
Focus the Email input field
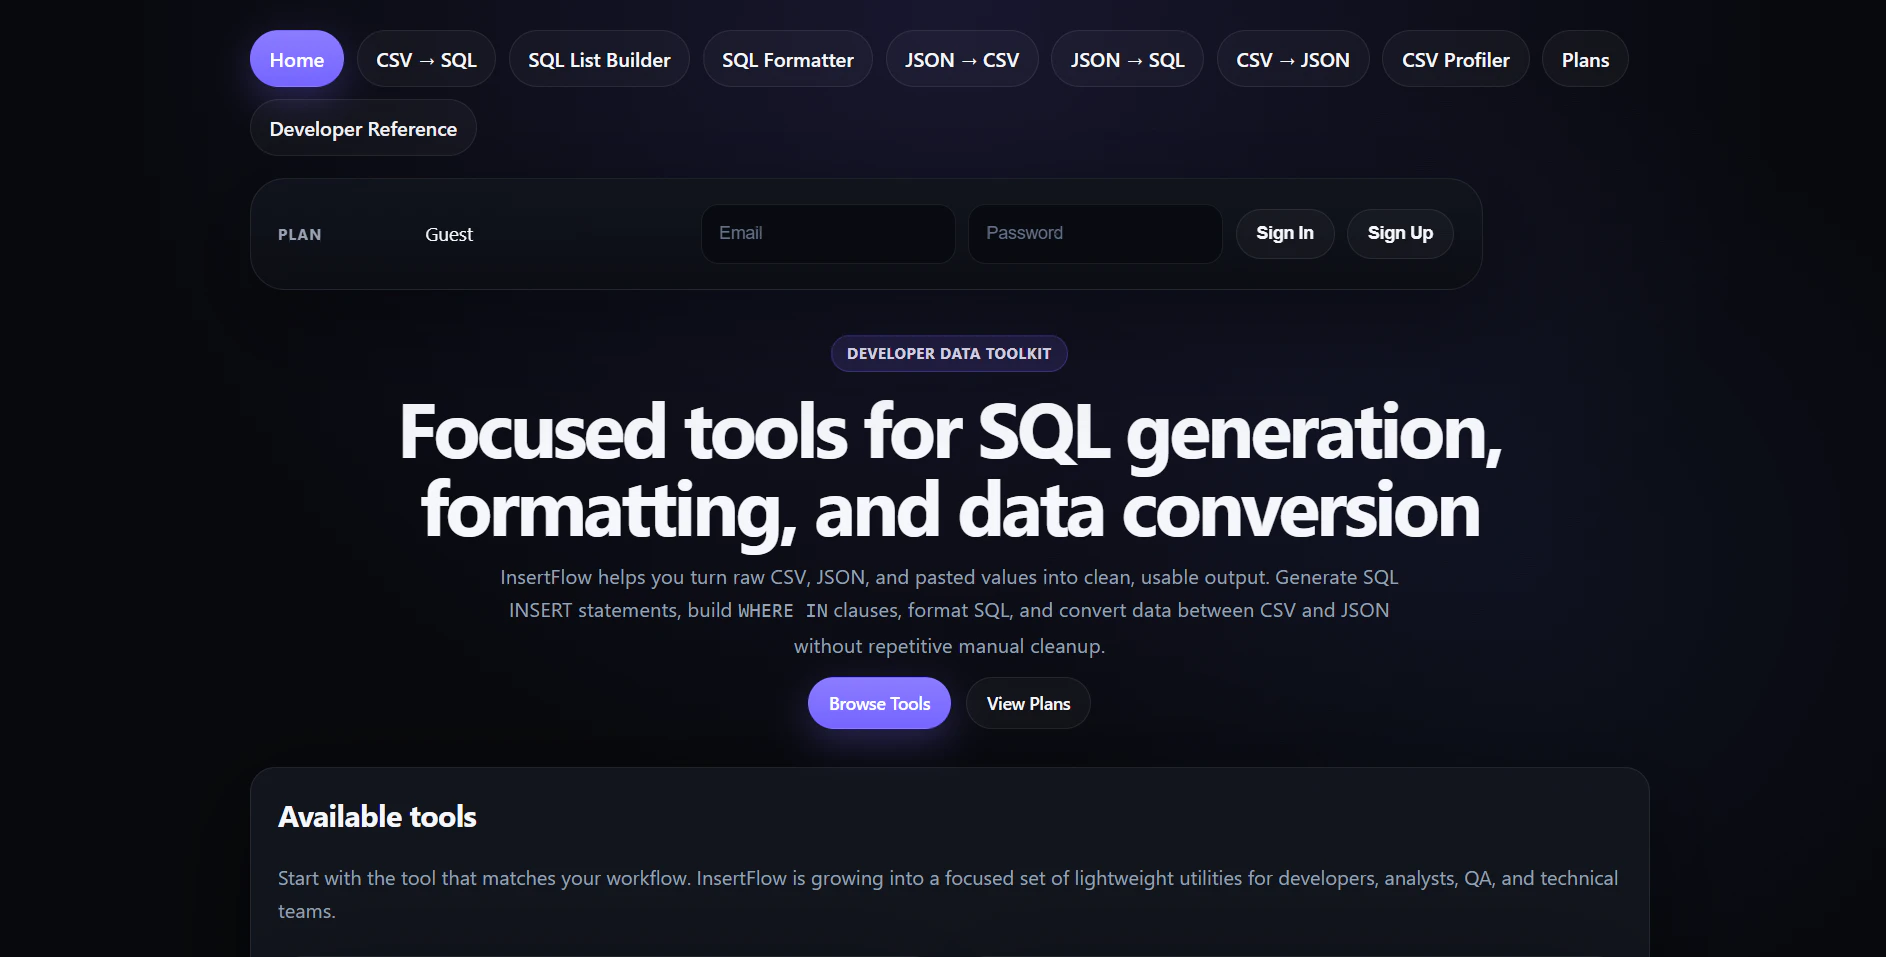click(828, 234)
